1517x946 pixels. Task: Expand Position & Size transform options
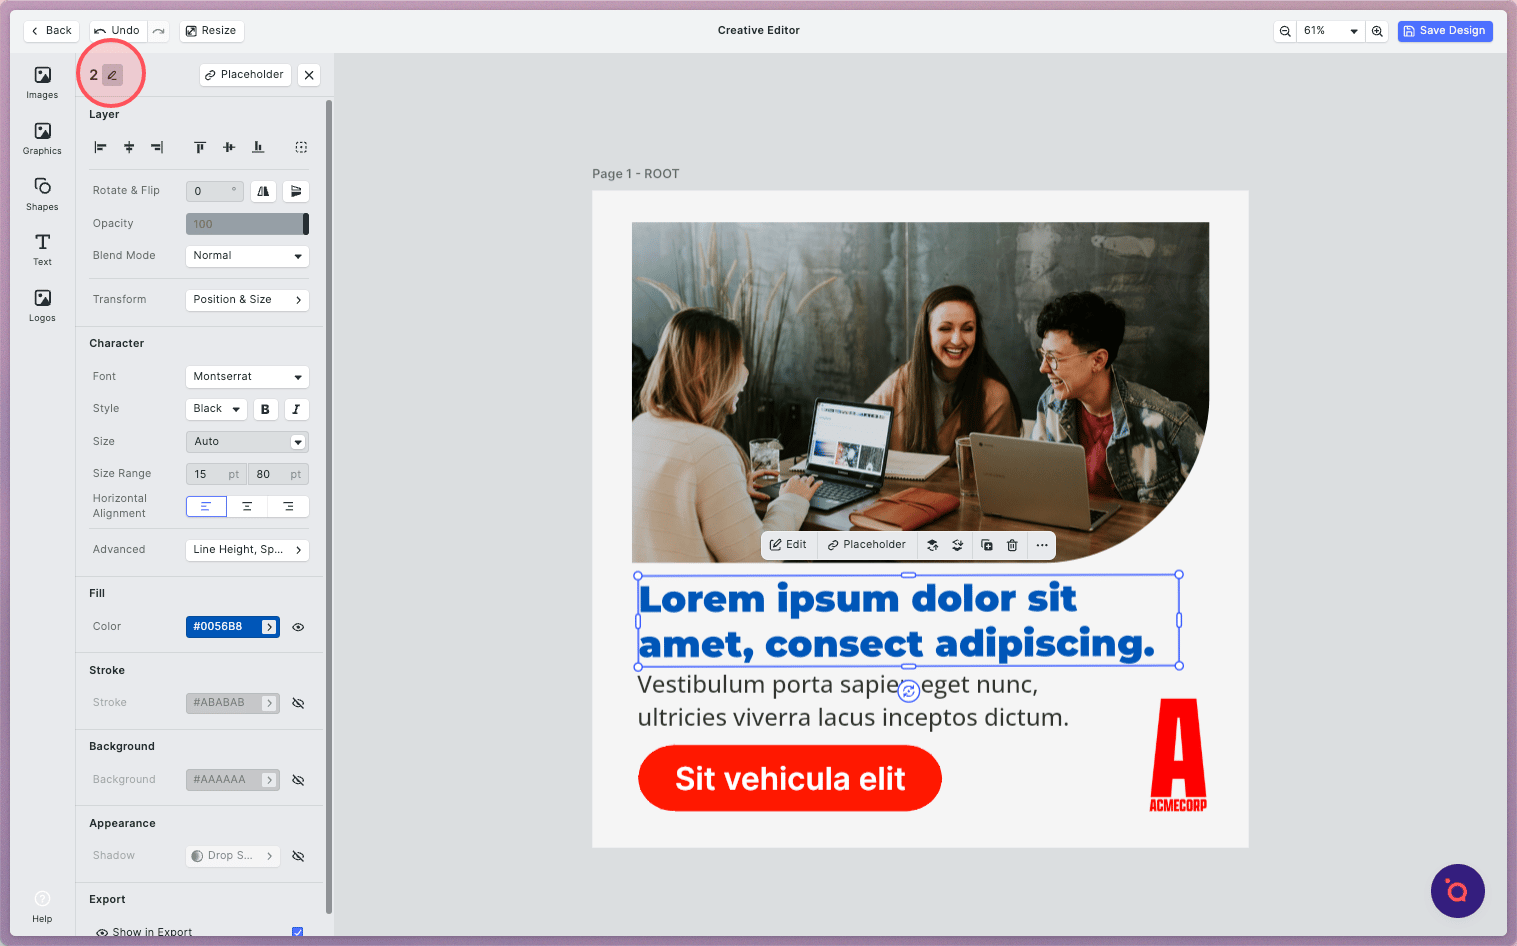click(247, 300)
